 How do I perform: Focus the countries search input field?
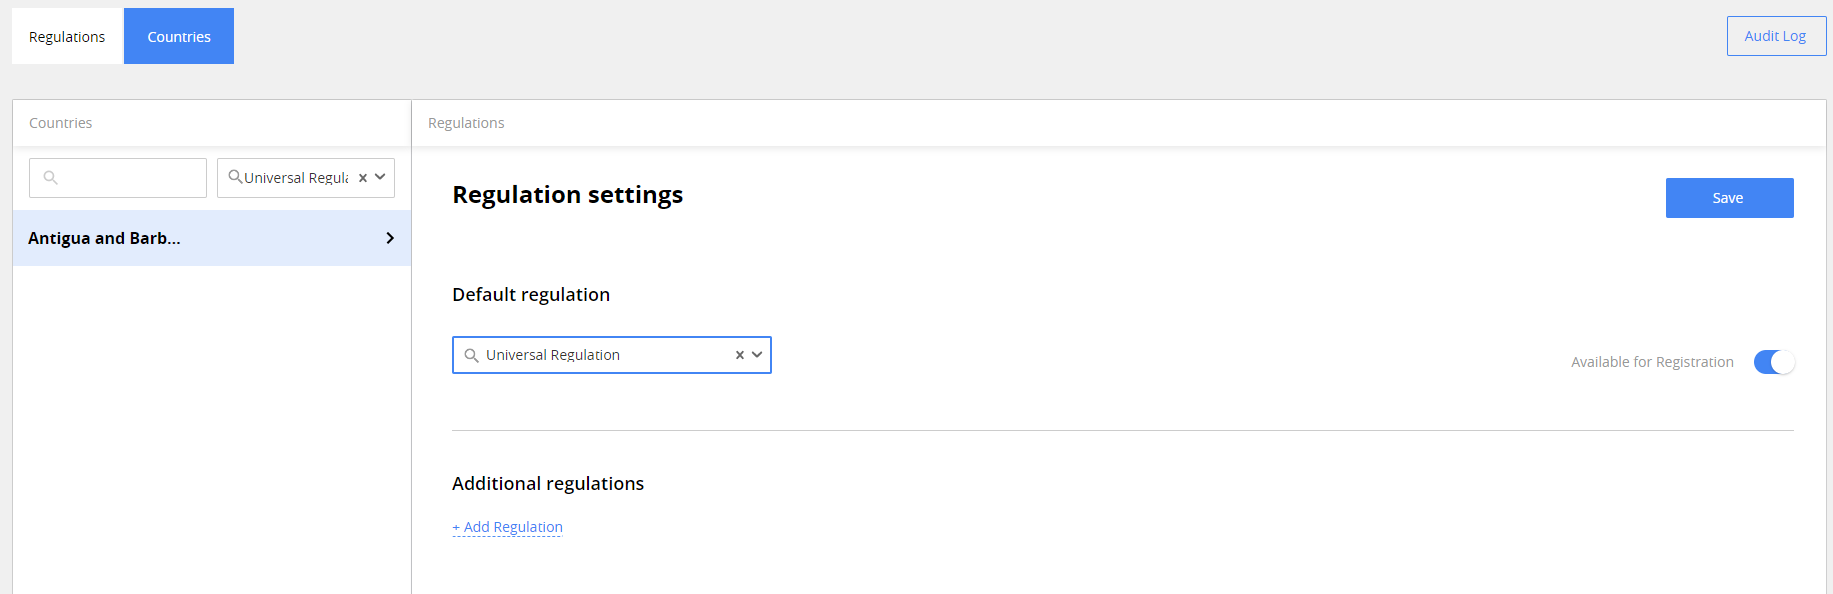130,178
